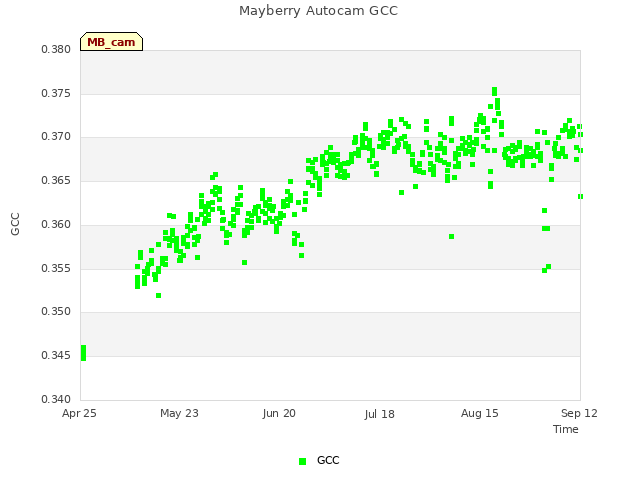Click the 0.340 y-axis value
This screenshot has width=640, height=480.
tap(56, 399)
